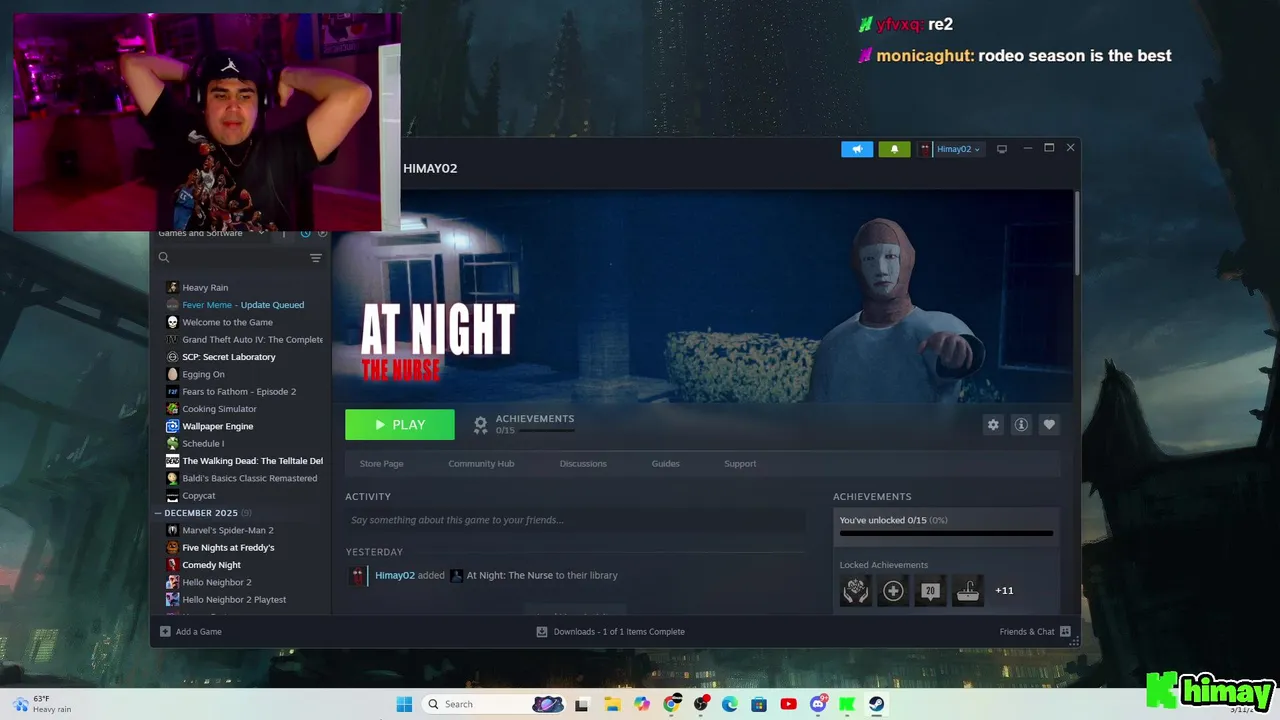This screenshot has width=1280, height=720.
Task: Open Steam notifications bell button
Action: click(x=894, y=149)
